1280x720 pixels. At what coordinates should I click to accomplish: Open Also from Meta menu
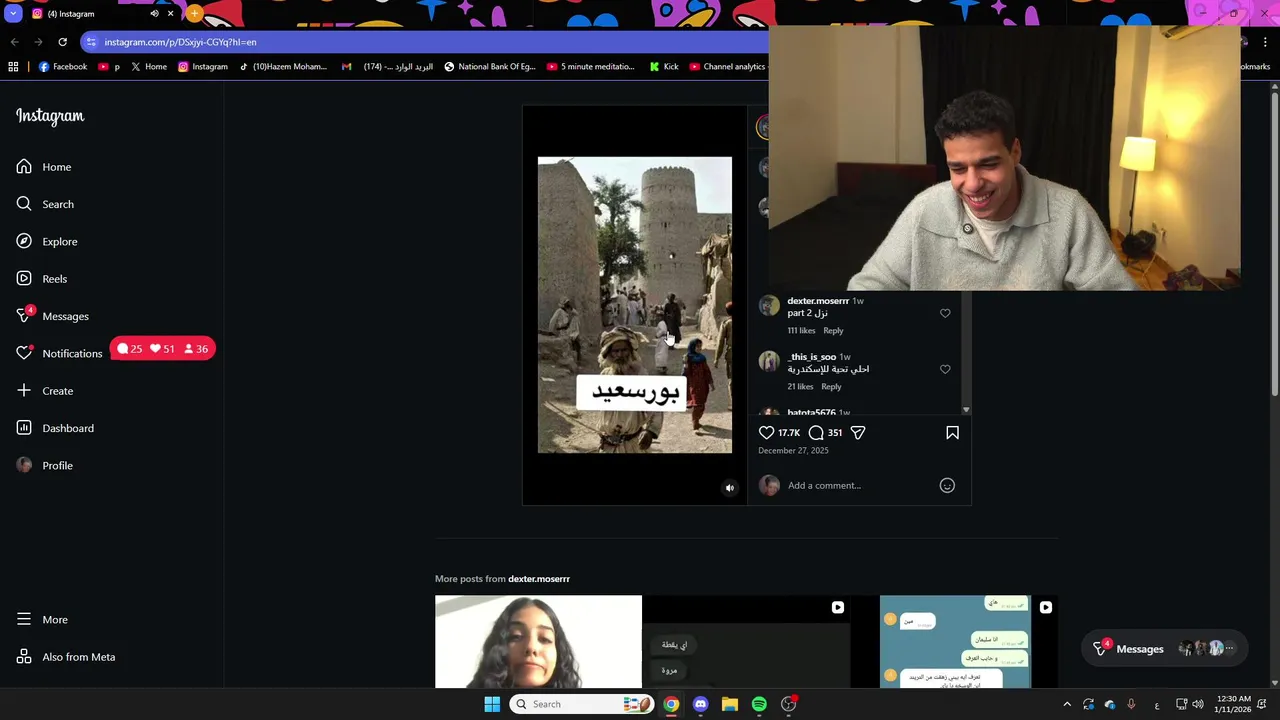66,657
